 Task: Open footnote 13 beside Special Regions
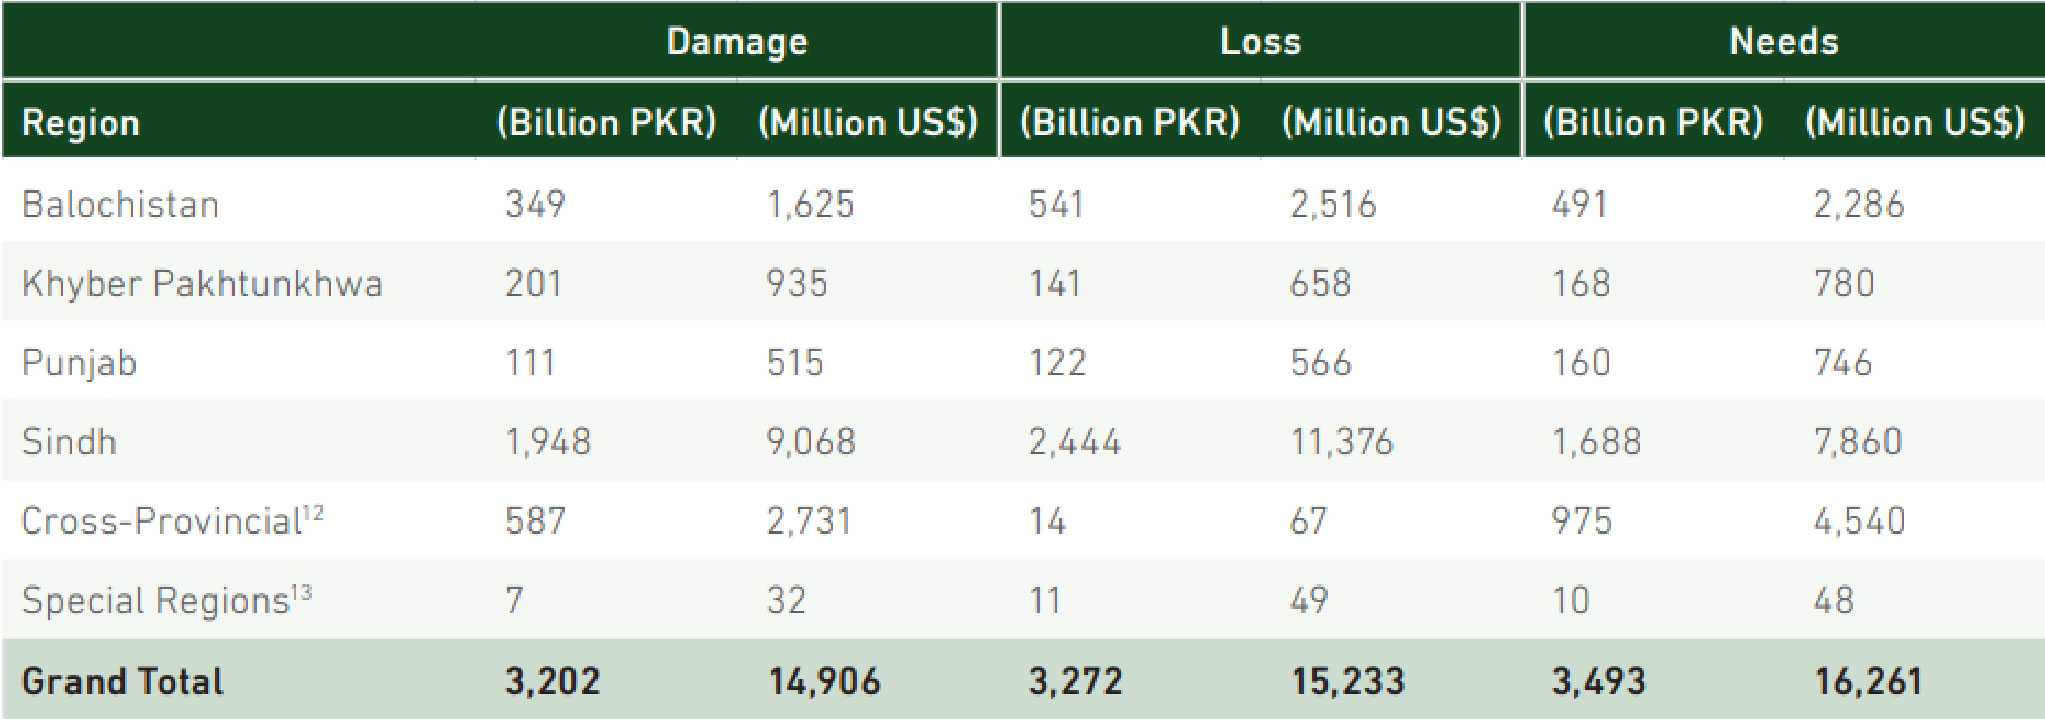coord(301,591)
